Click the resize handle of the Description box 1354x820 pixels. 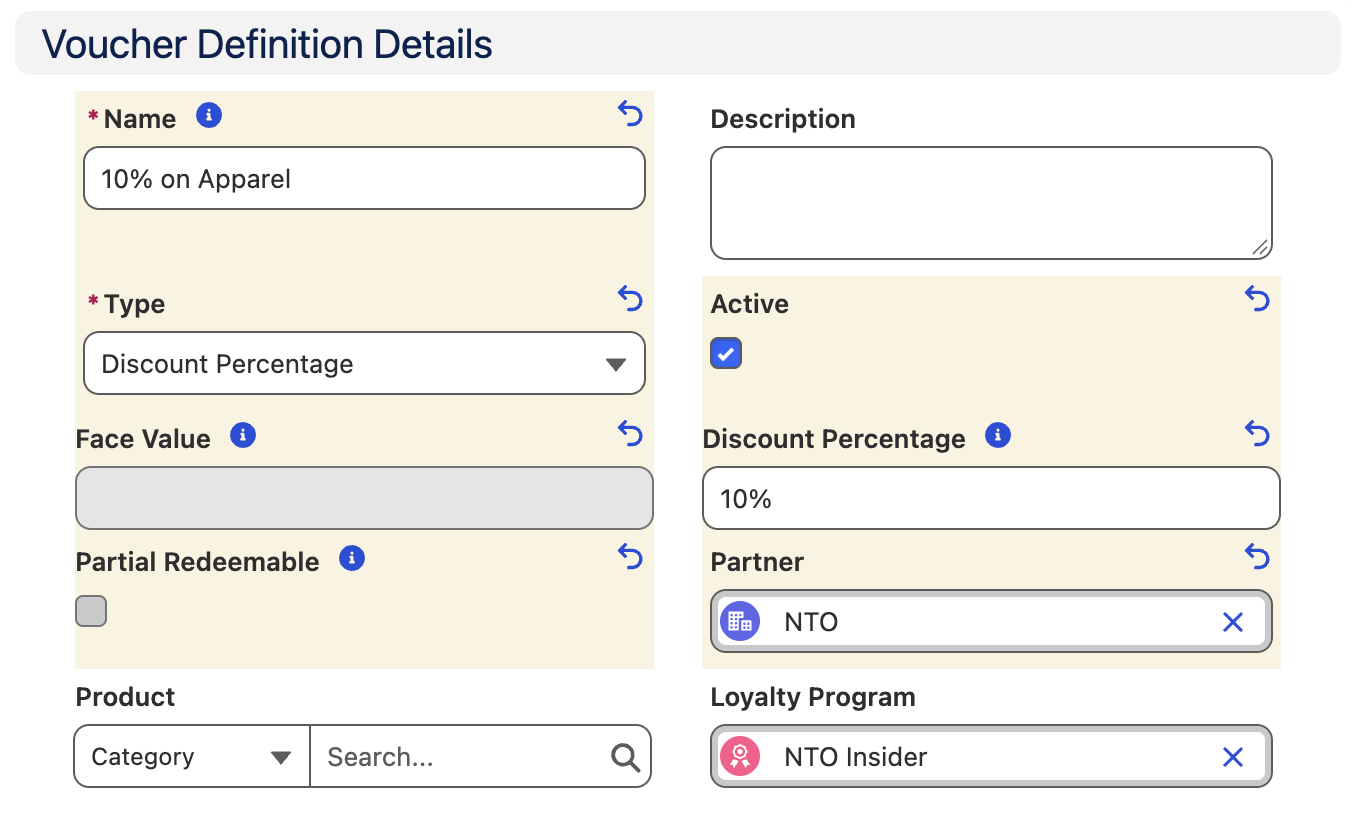[1260, 247]
